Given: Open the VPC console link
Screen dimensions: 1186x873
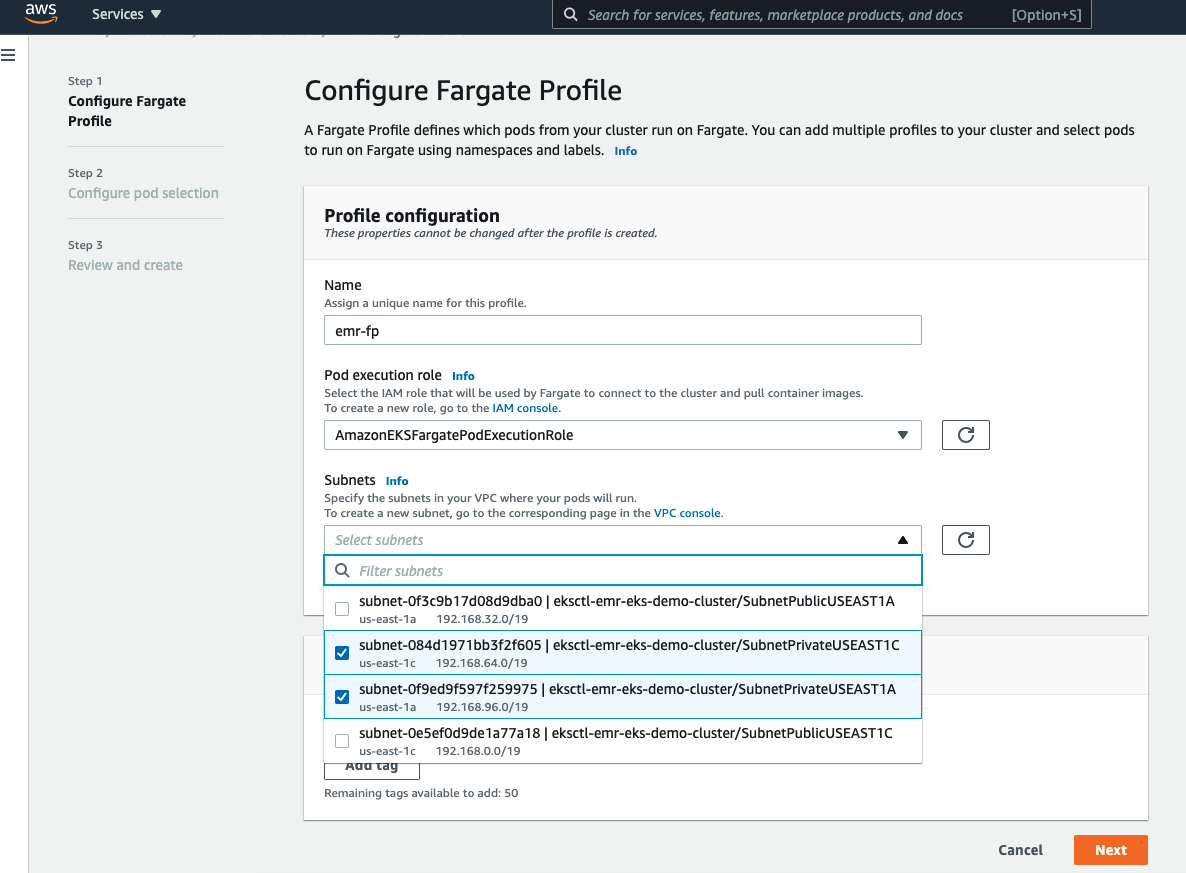Looking at the screenshot, I should pyautogui.click(x=687, y=512).
